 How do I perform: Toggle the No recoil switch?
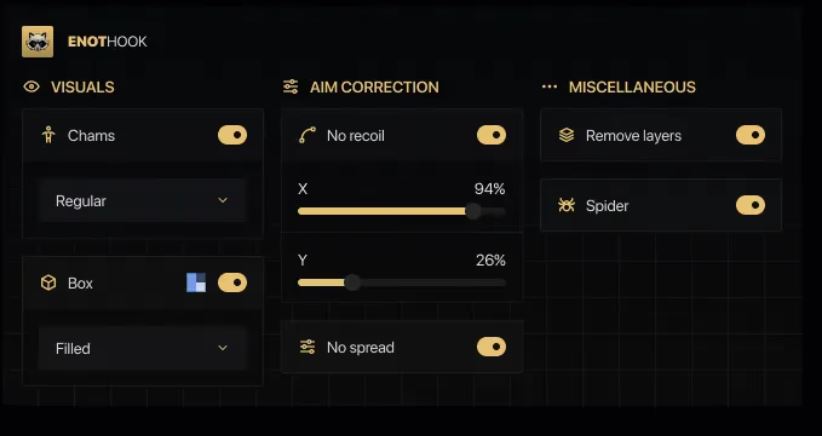click(491, 135)
